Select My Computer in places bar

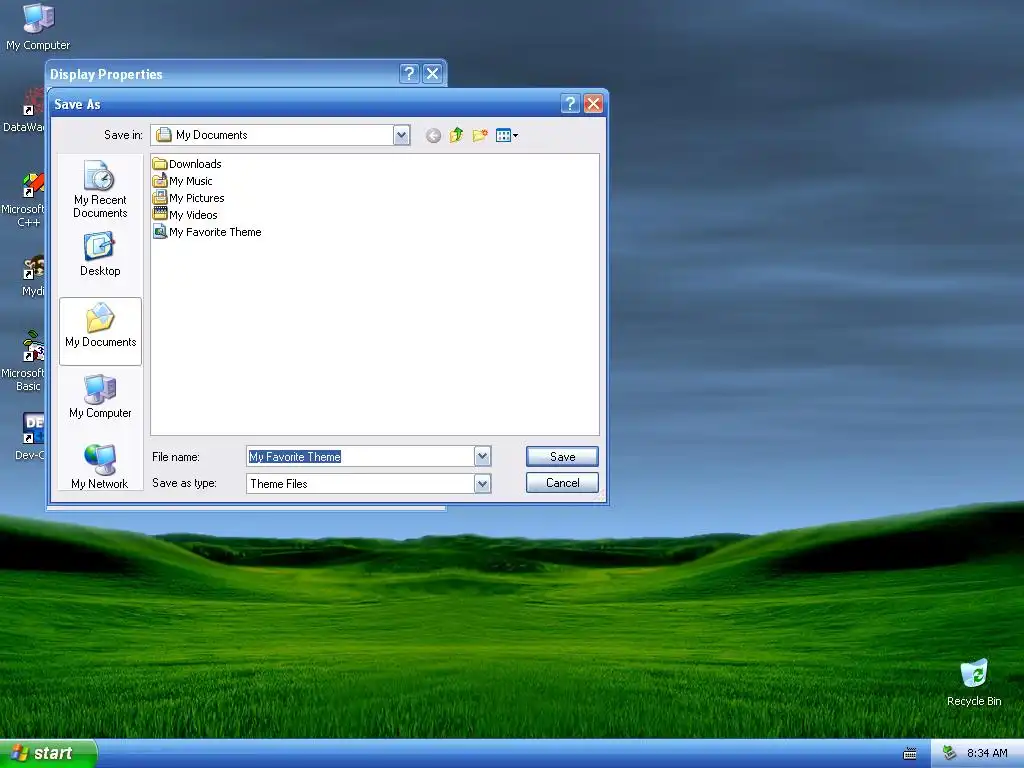100,396
